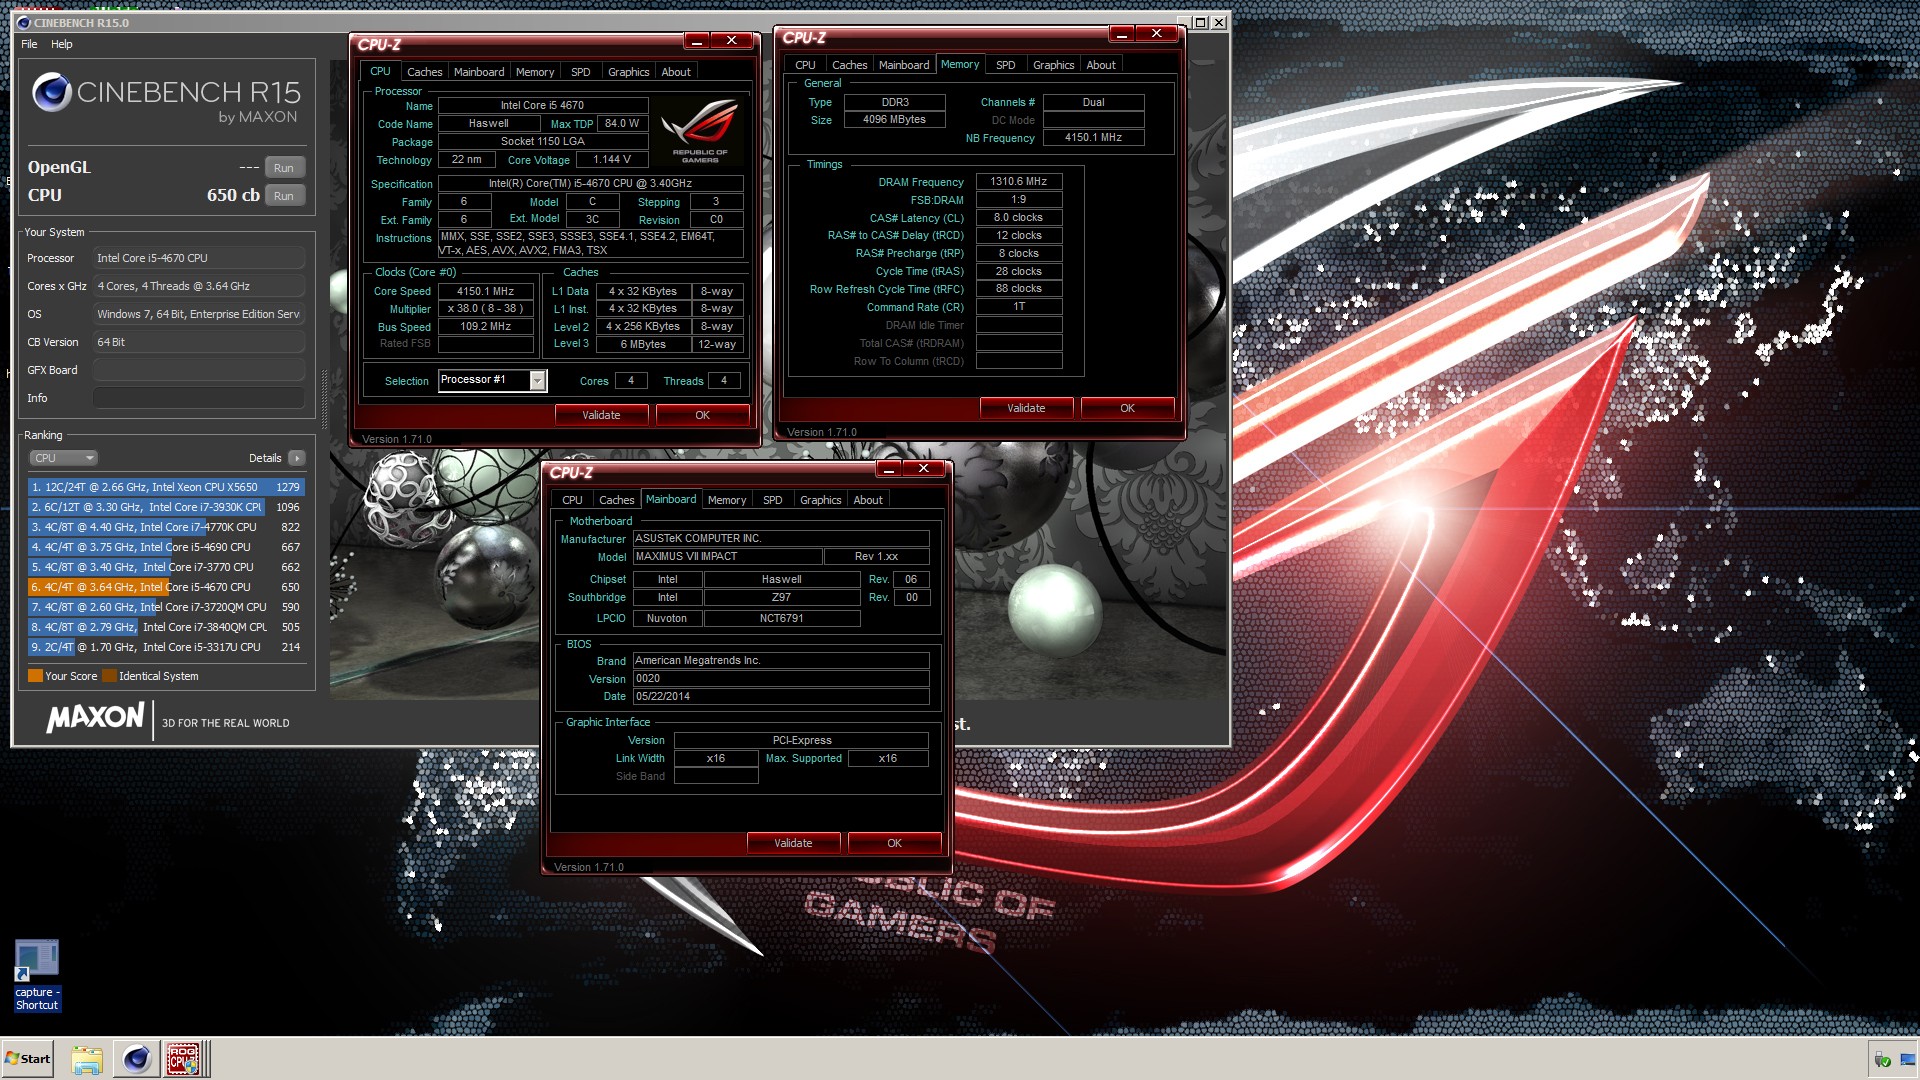
Task: Click Validate in the Mainboard window
Action: pos(793,843)
